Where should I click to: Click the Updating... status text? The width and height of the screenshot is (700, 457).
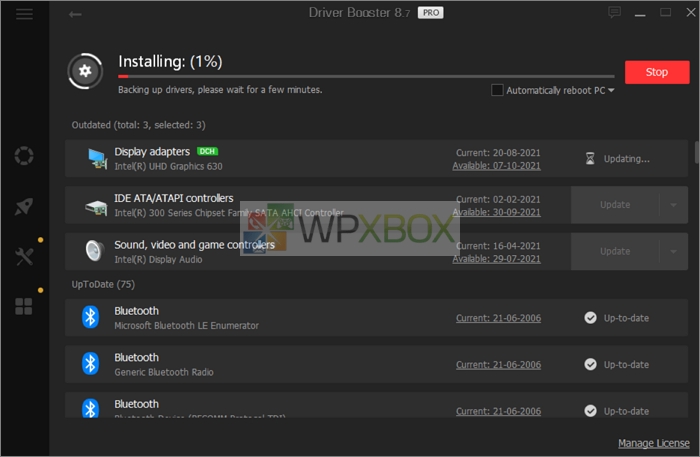(626, 159)
